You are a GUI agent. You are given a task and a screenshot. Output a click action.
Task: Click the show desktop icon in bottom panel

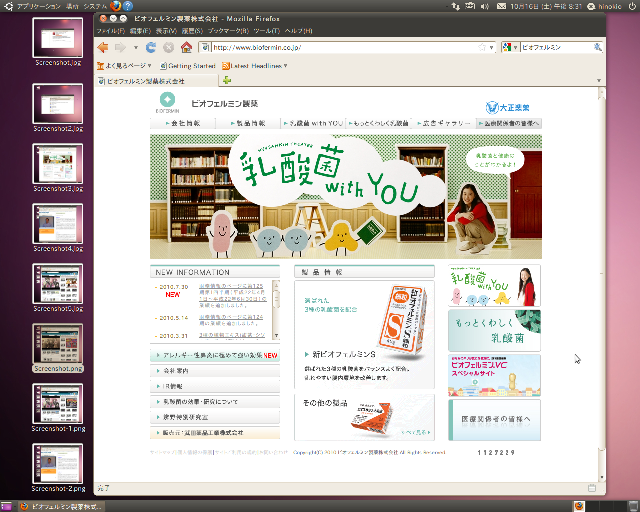point(6,506)
